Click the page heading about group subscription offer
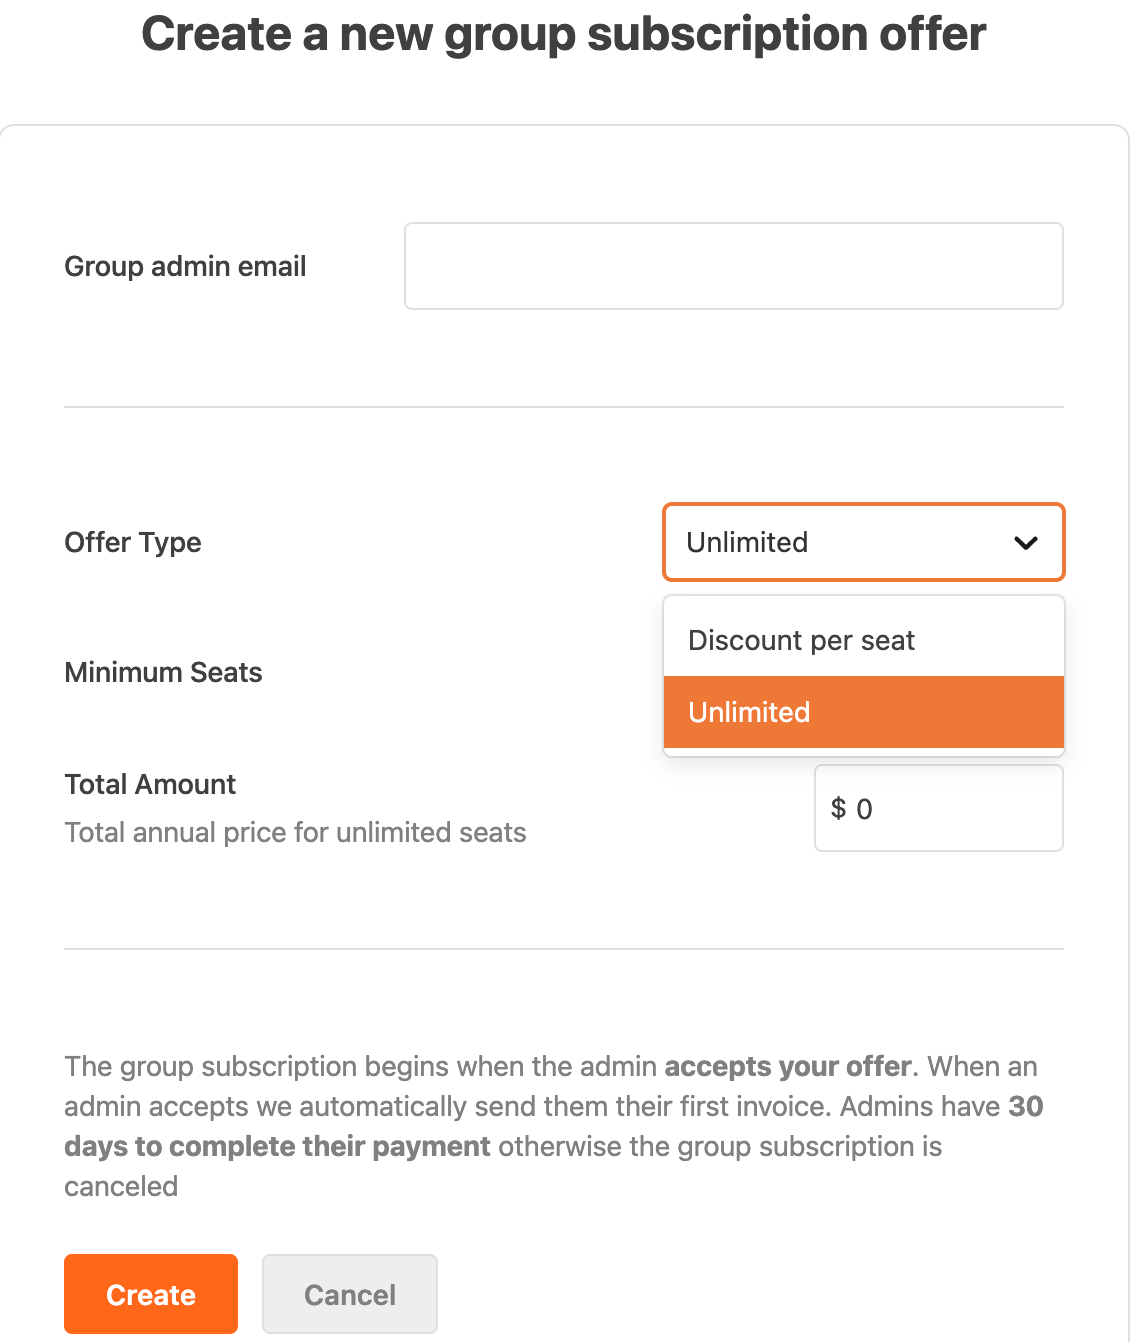 564,34
